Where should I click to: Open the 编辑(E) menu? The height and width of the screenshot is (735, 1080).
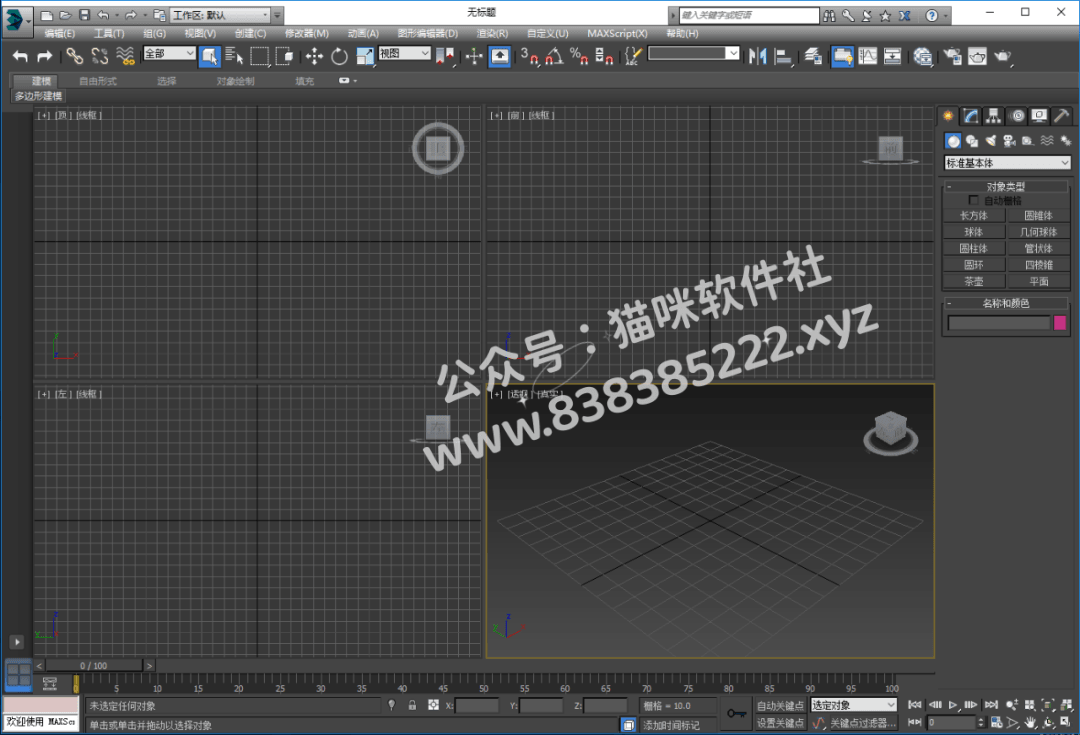click(59, 33)
